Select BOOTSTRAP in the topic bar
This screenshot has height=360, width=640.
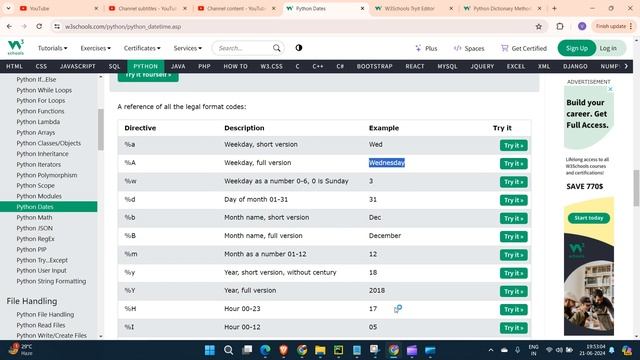(x=374, y=66)
